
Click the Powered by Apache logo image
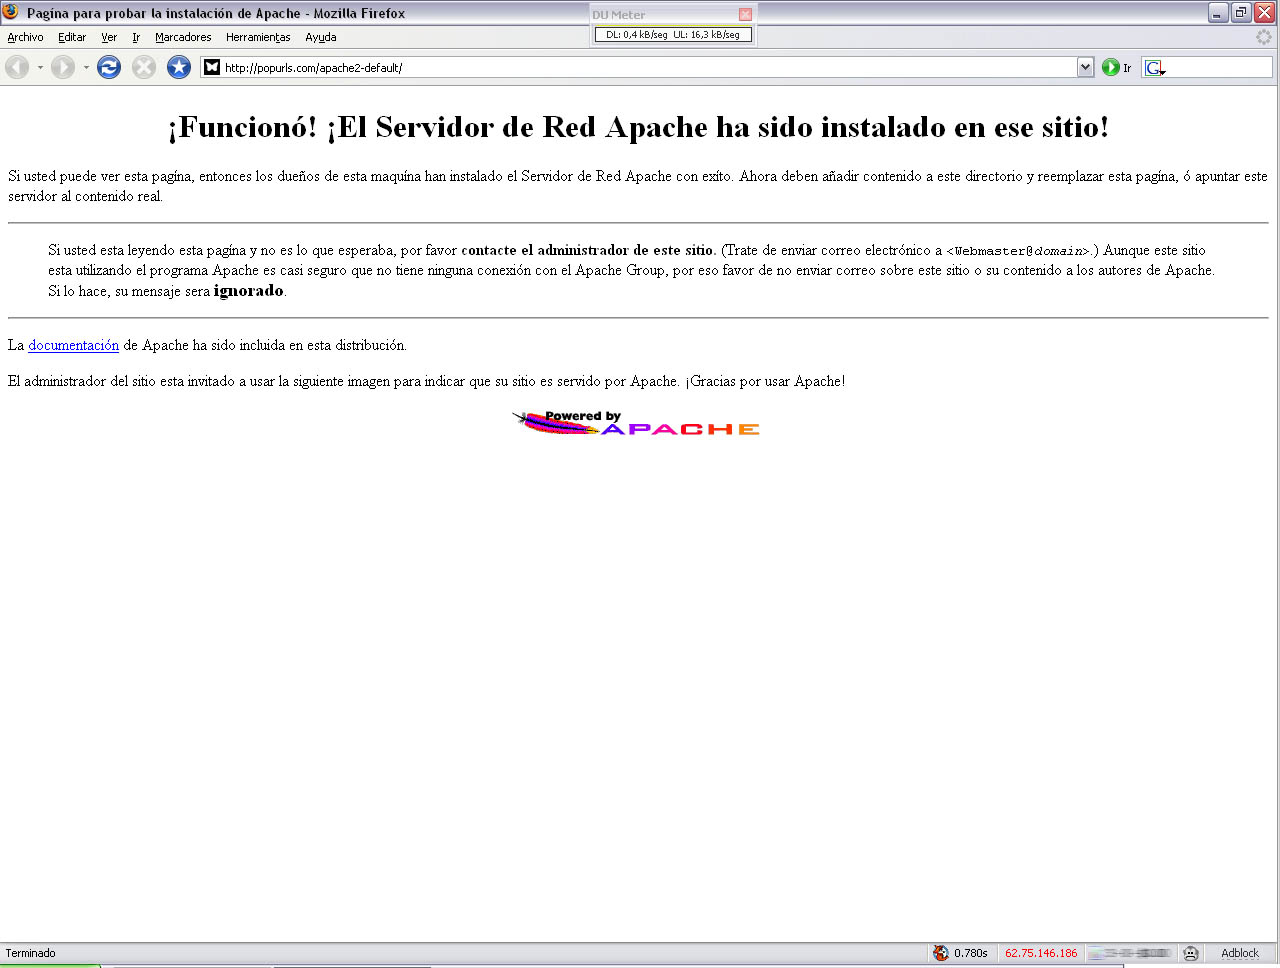[636, 424]
